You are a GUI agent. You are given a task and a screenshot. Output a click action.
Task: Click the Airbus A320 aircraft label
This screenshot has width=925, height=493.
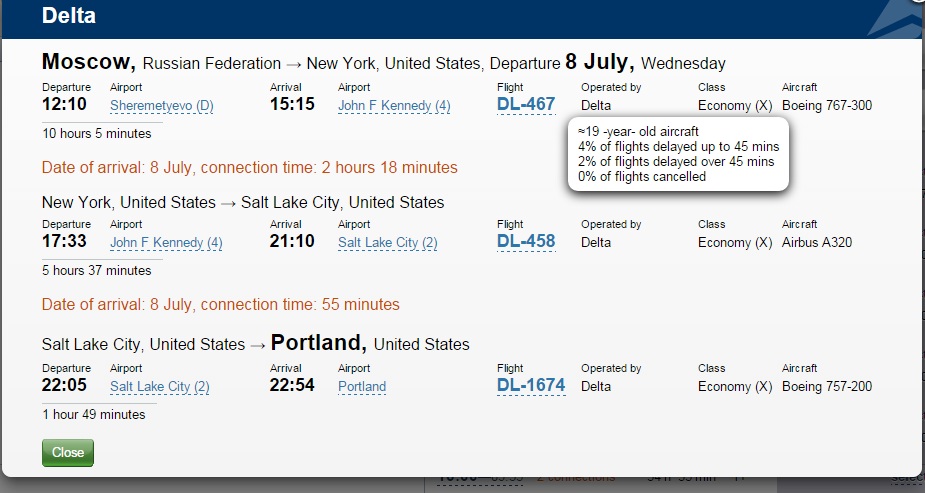817,243
